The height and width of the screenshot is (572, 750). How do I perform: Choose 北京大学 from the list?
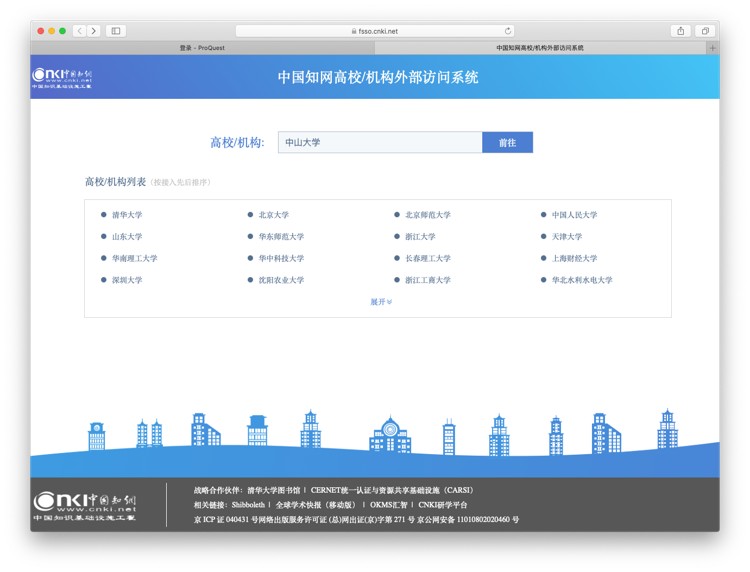tap(274, 215)
